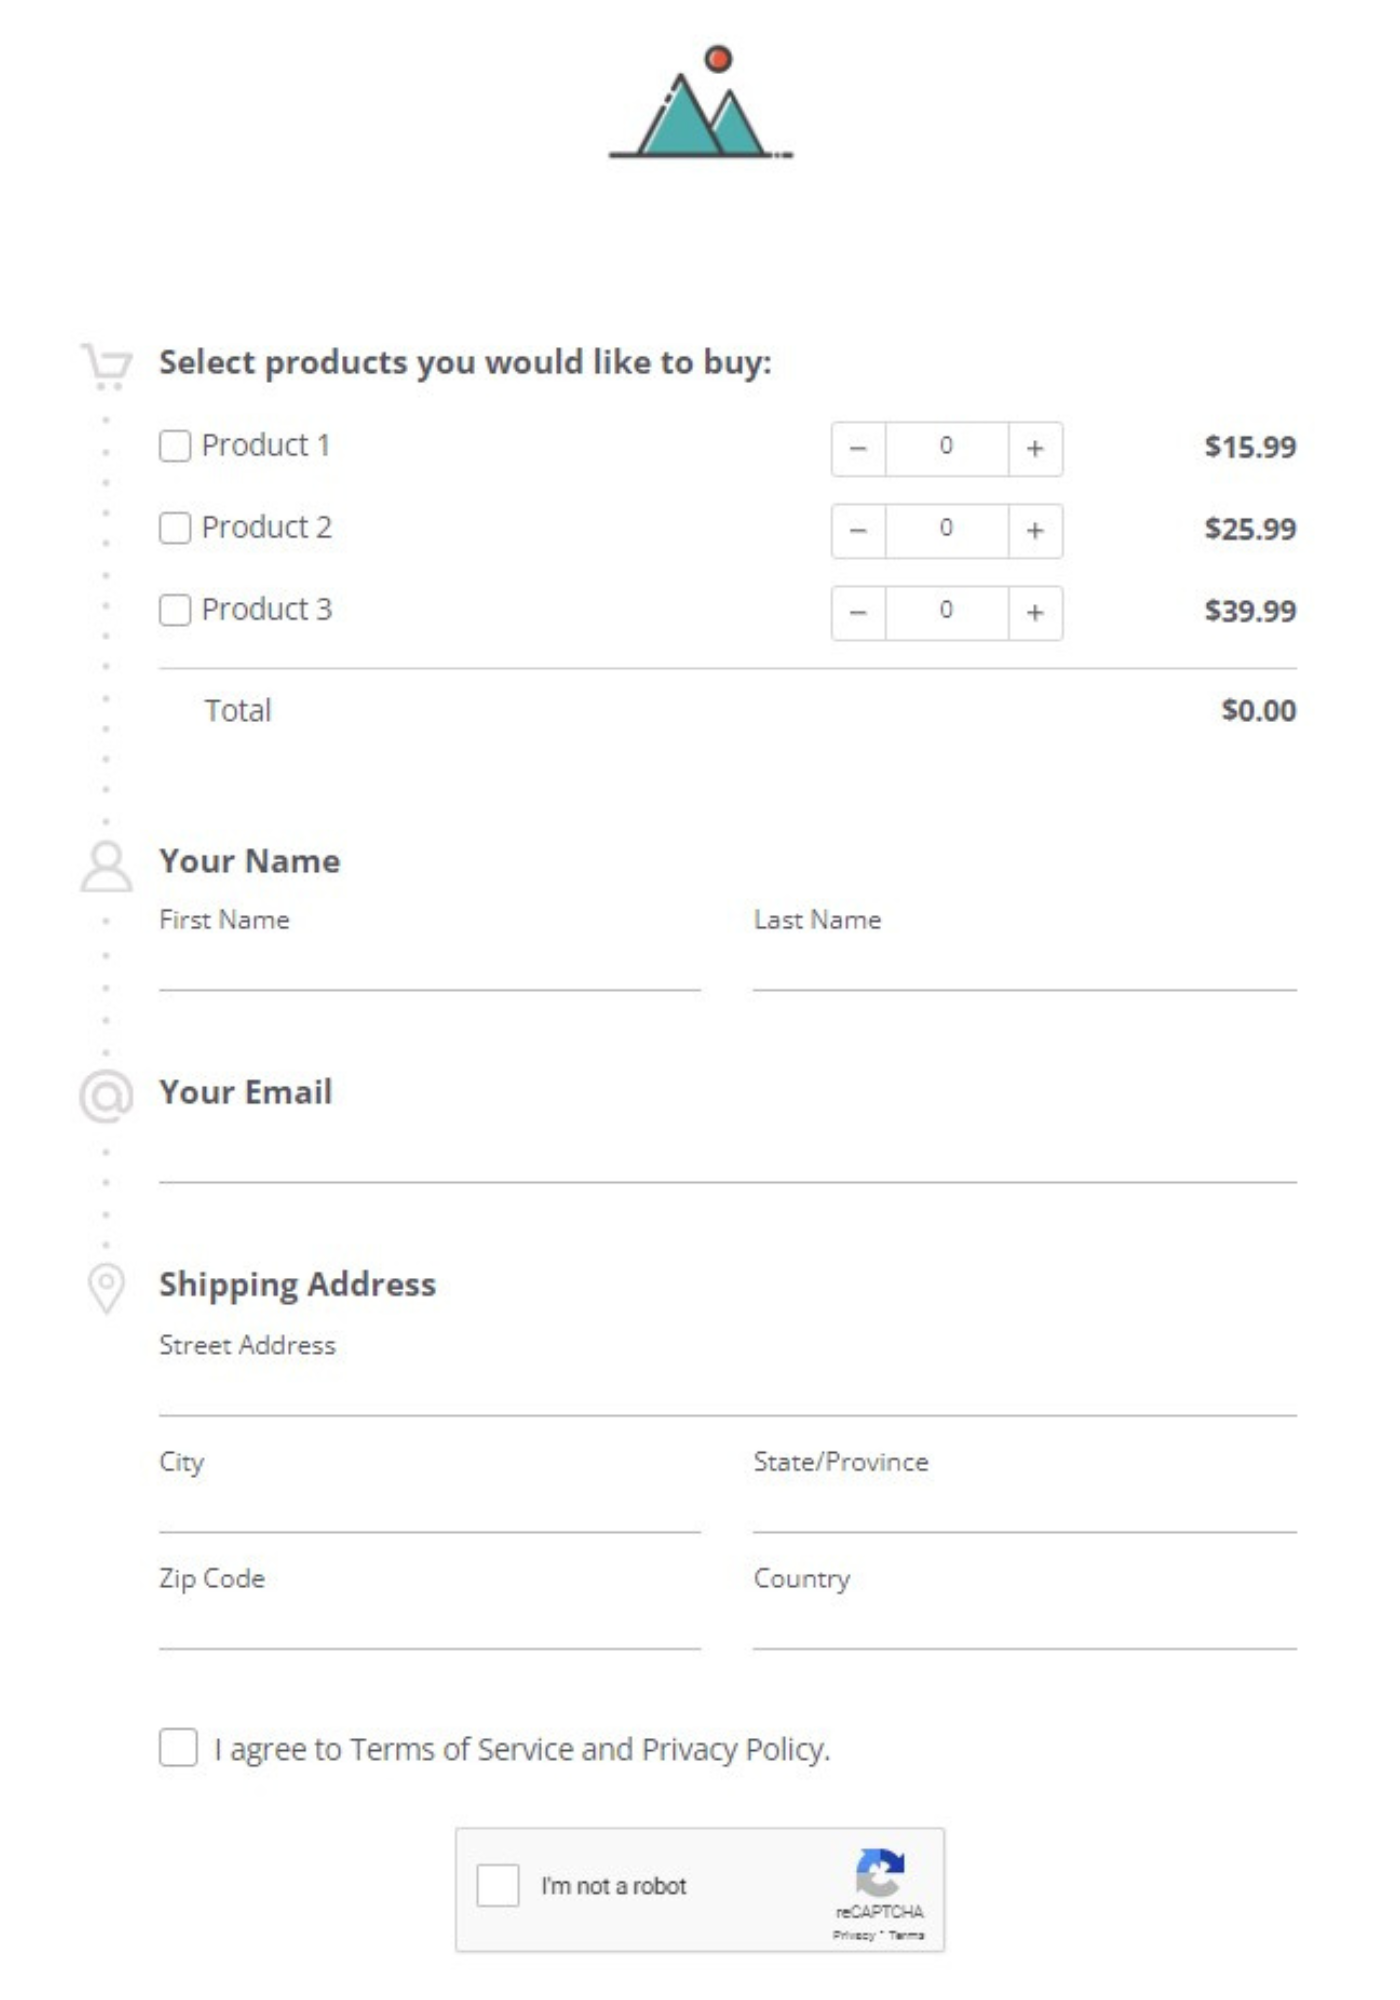Open reCAPTCHA Terms link
This screenshot has width=1400, height=2000.
coord(907,1935)
